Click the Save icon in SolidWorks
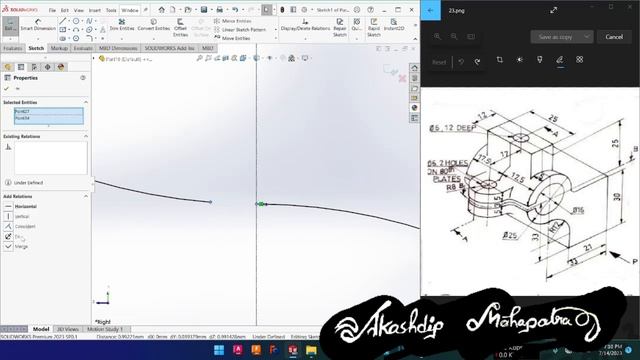This screenshot has width=640, height=360. [x=204, y=10]
